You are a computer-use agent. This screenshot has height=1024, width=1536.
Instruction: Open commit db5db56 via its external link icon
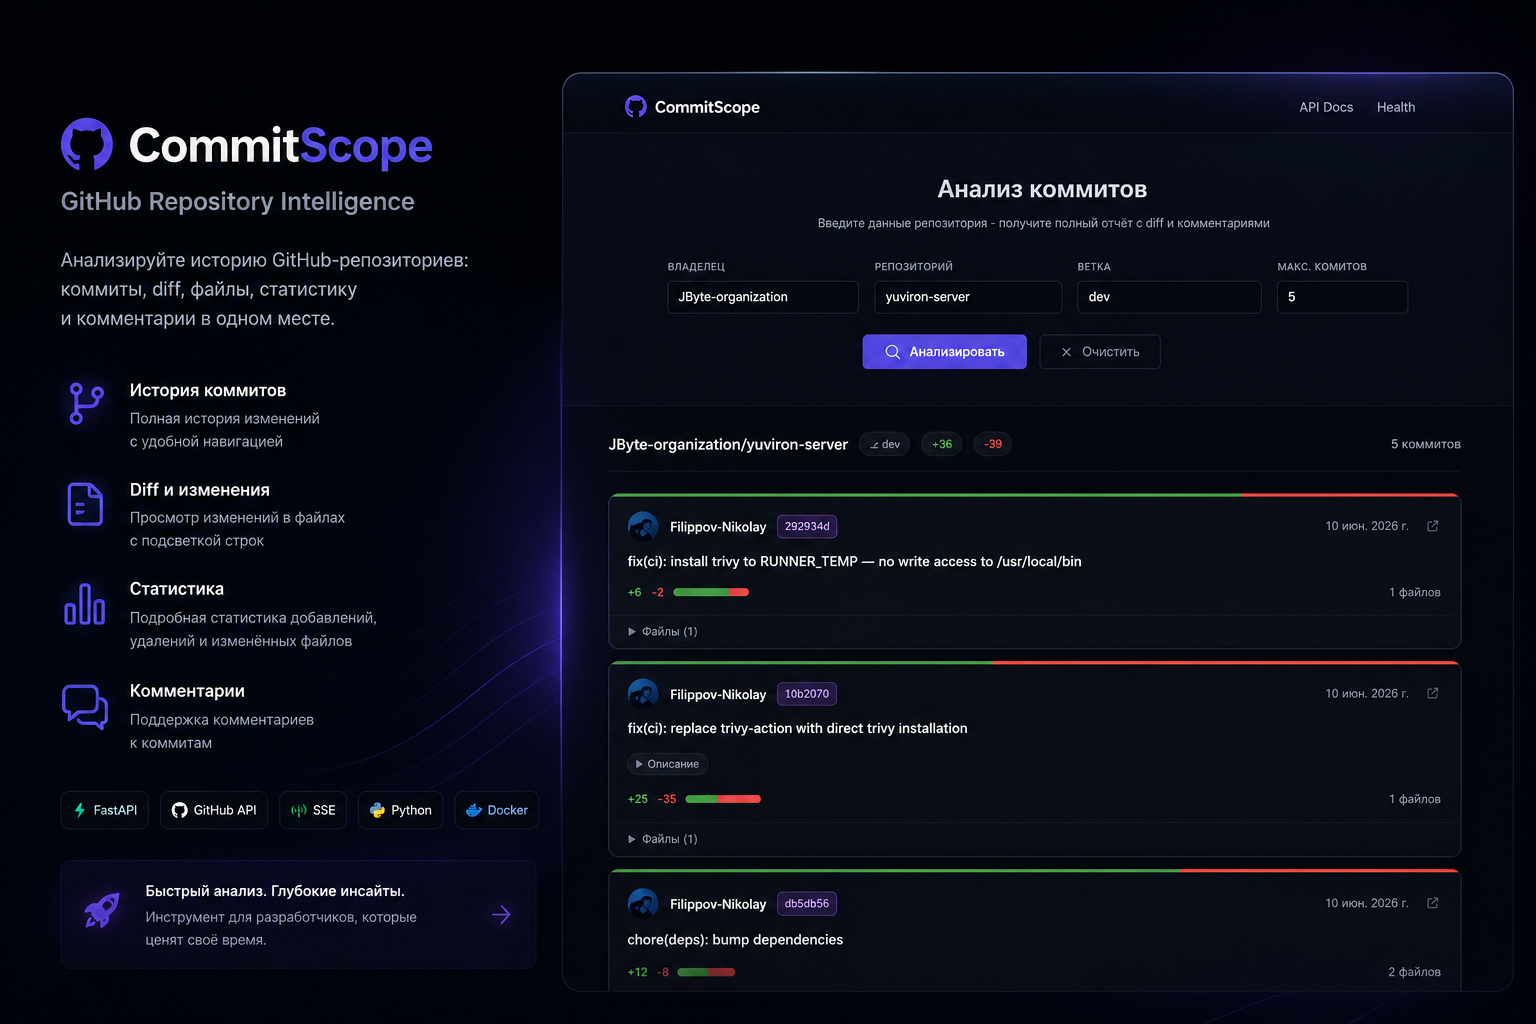pyautogui.click(x=1433, y=903)
